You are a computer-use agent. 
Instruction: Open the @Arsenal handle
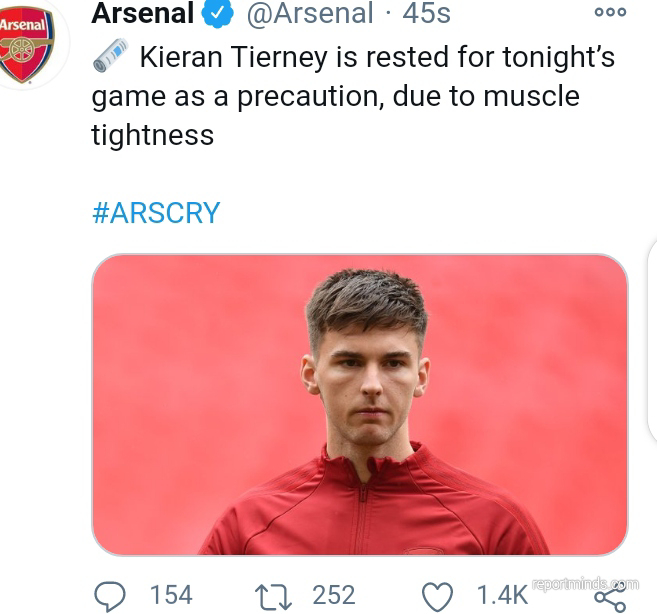click(x=309, y=13)
